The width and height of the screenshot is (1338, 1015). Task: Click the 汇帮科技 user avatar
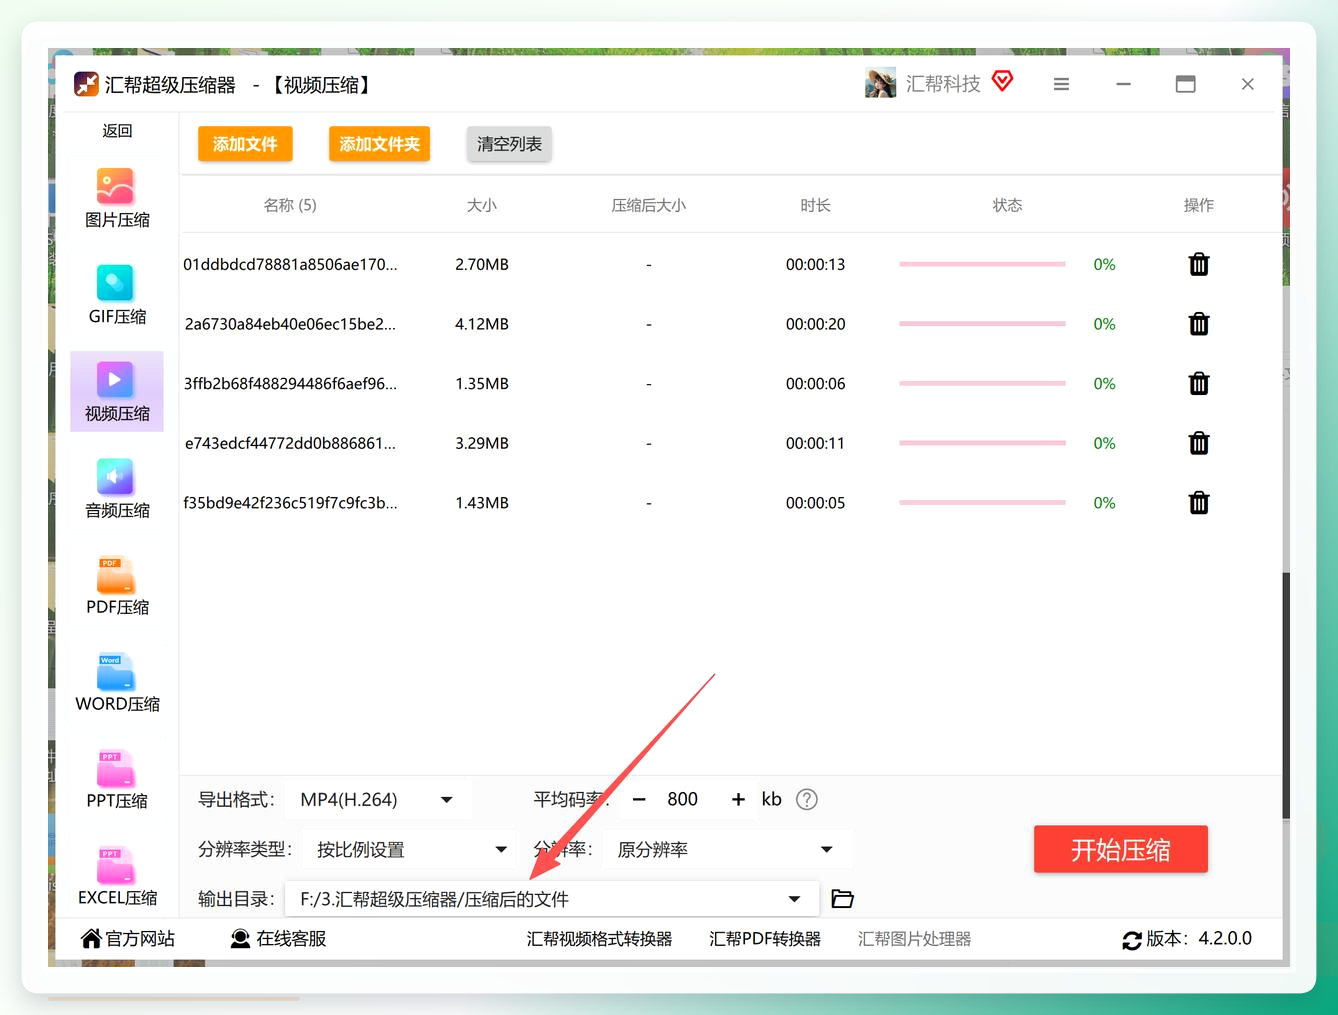click(881, 83)
